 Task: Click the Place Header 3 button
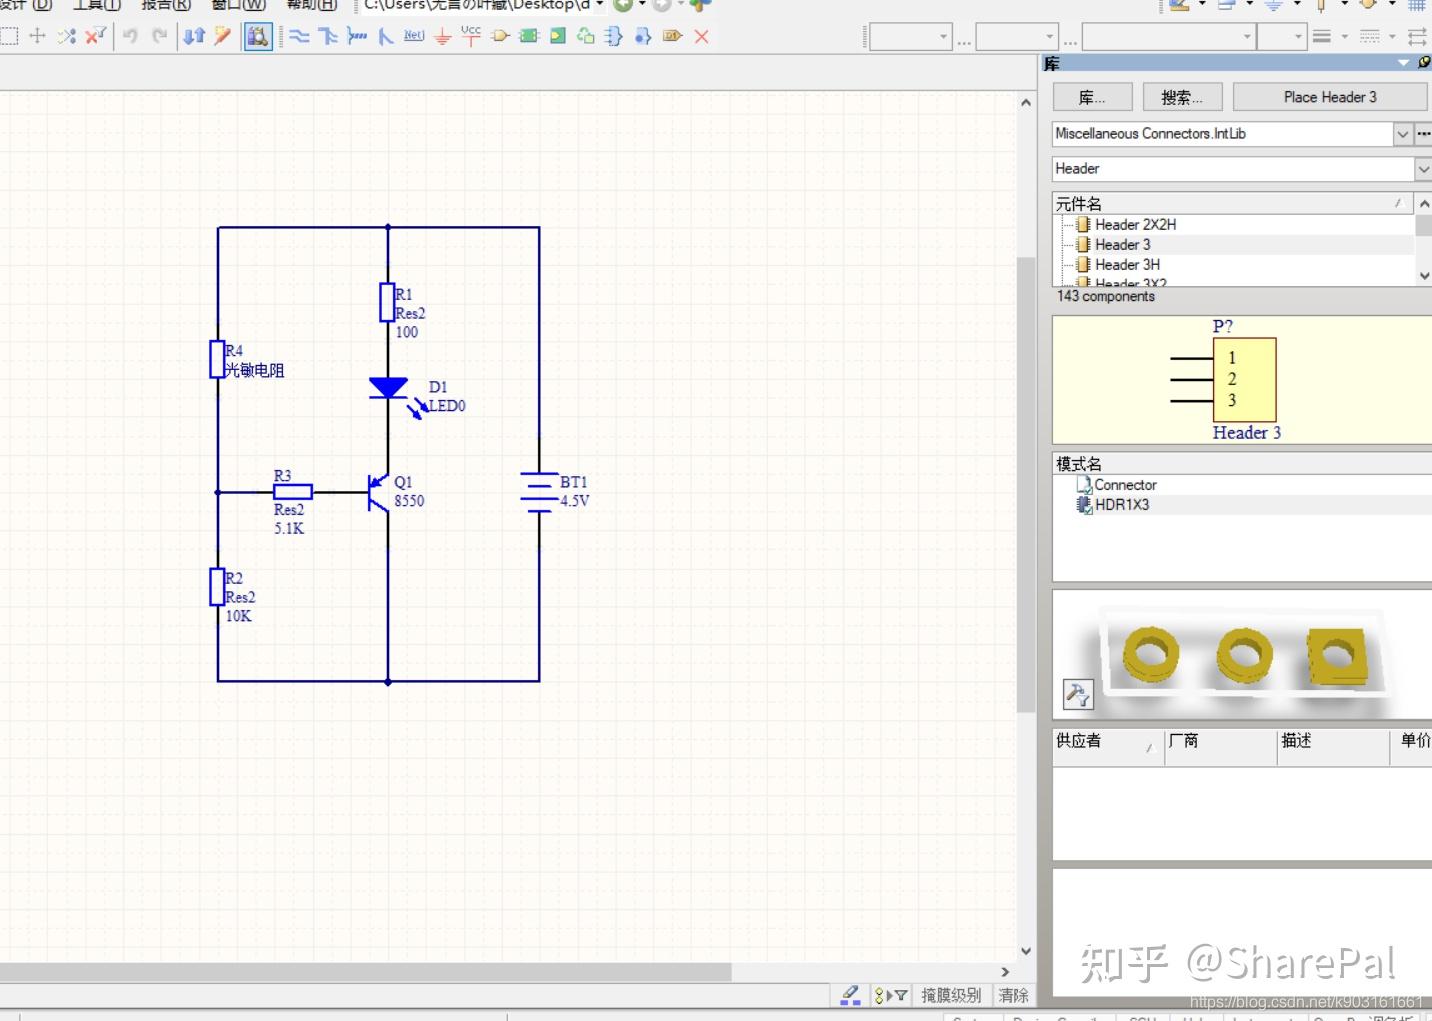coord(1330,96)
